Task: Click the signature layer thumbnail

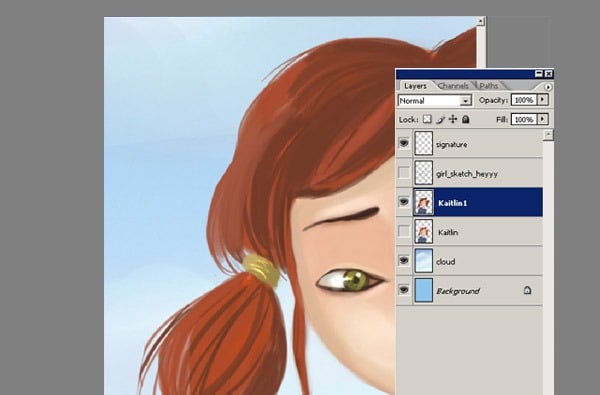Action: pyautogui.click(x=424, y=143)
